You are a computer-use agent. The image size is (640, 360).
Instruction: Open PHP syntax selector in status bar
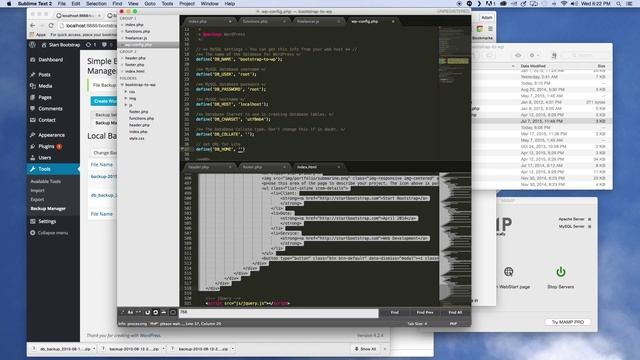[453, 324]
